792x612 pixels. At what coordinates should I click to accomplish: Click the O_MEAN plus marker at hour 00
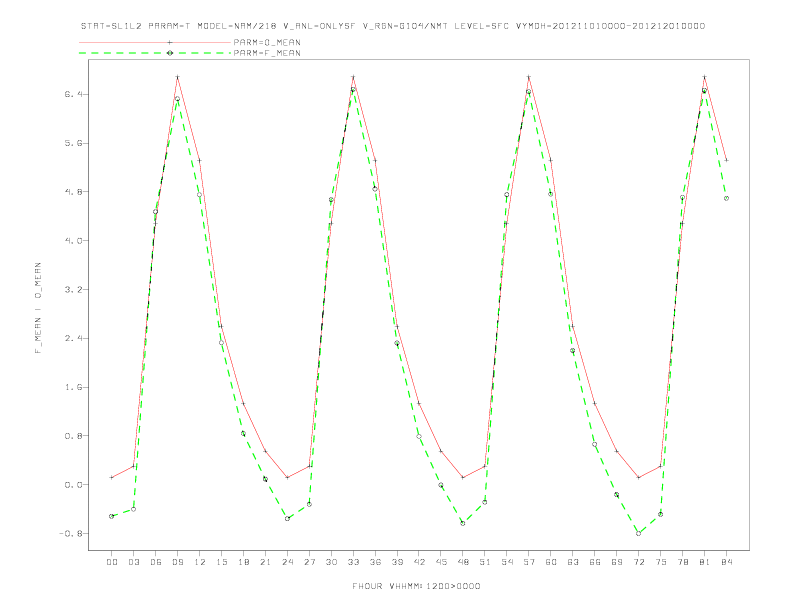click(112, 477)
